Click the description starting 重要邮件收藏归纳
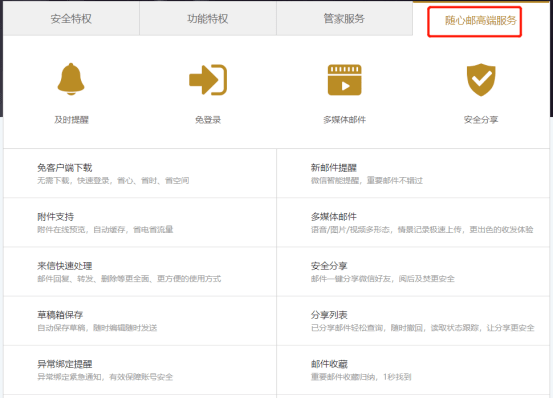This screenshot has height=398, width=554. 361,377
